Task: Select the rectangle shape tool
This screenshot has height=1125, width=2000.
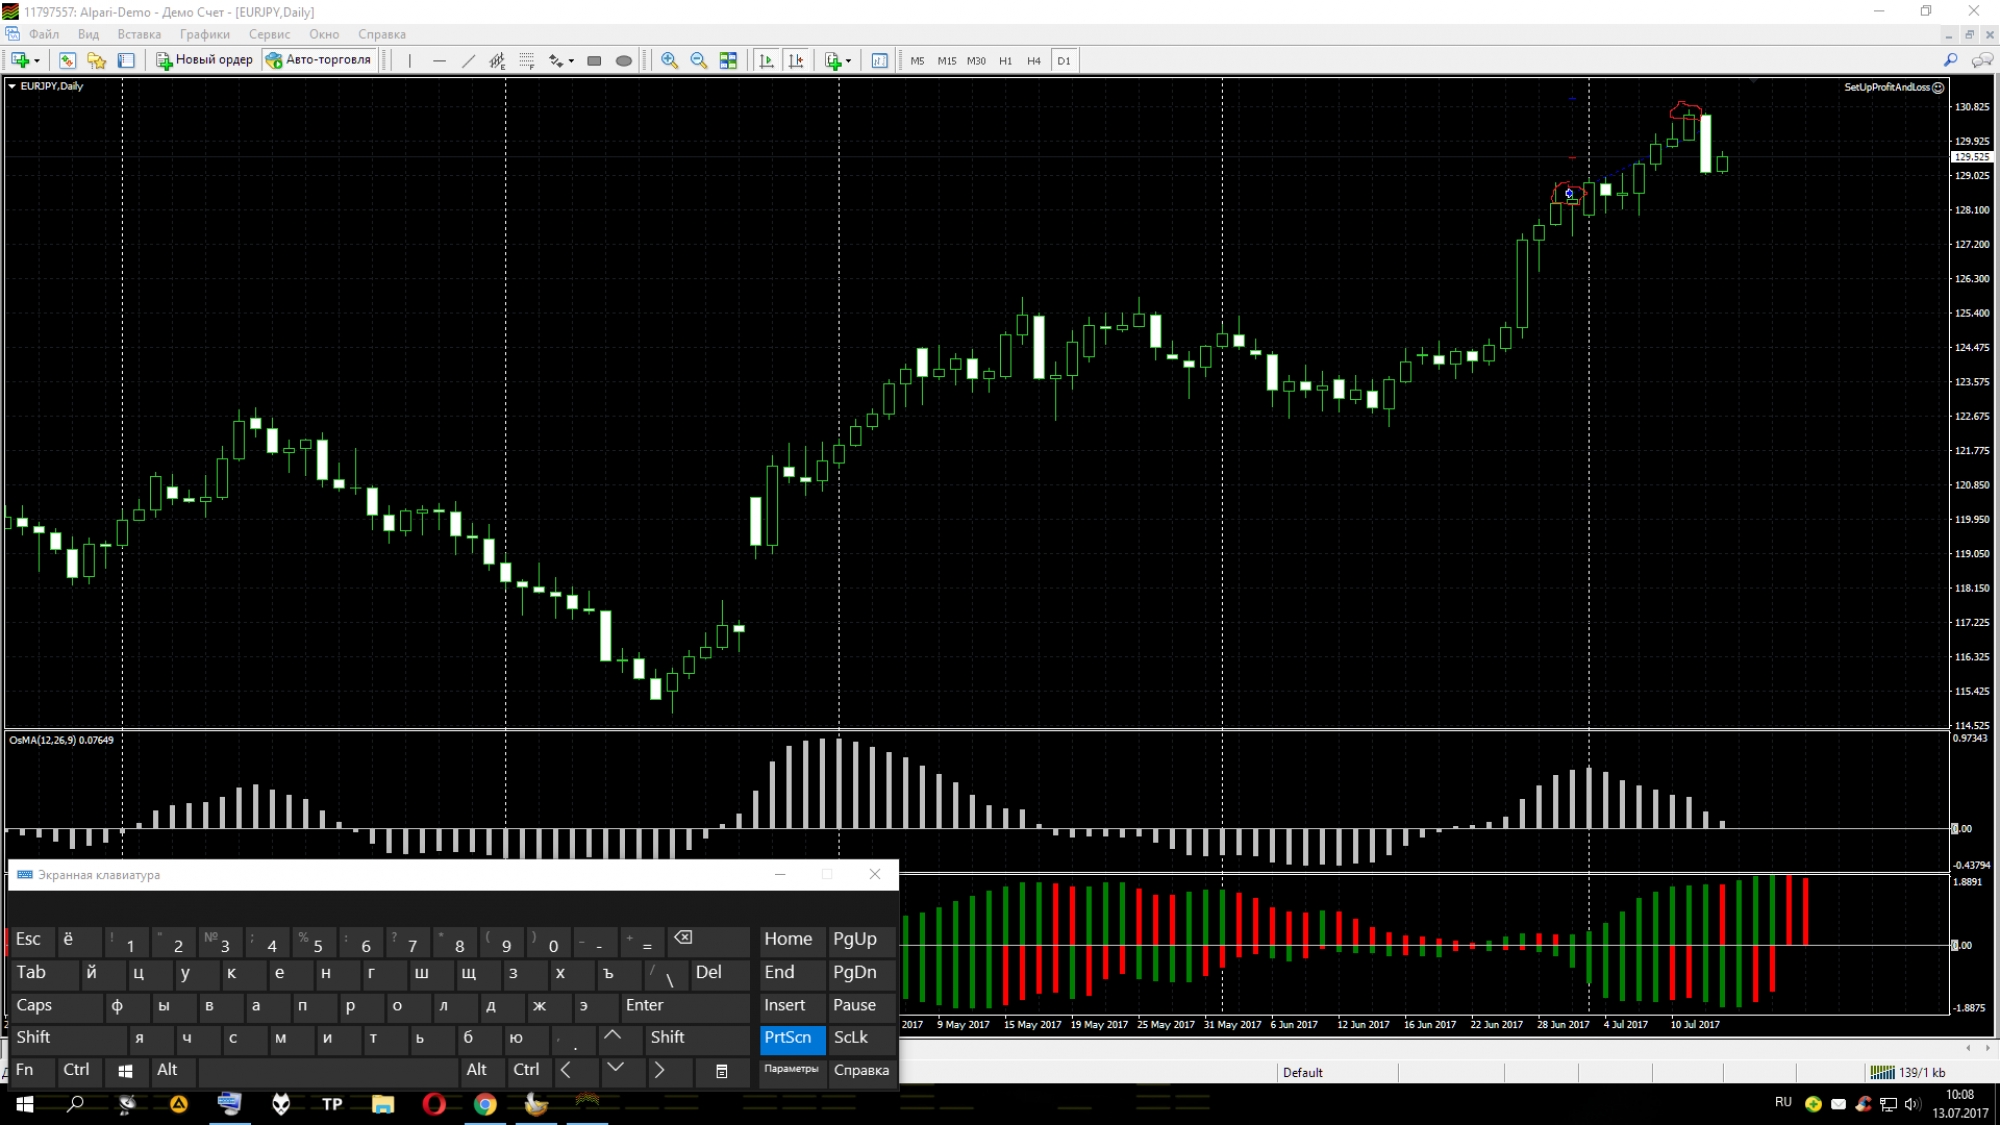Action: (594, 61)
